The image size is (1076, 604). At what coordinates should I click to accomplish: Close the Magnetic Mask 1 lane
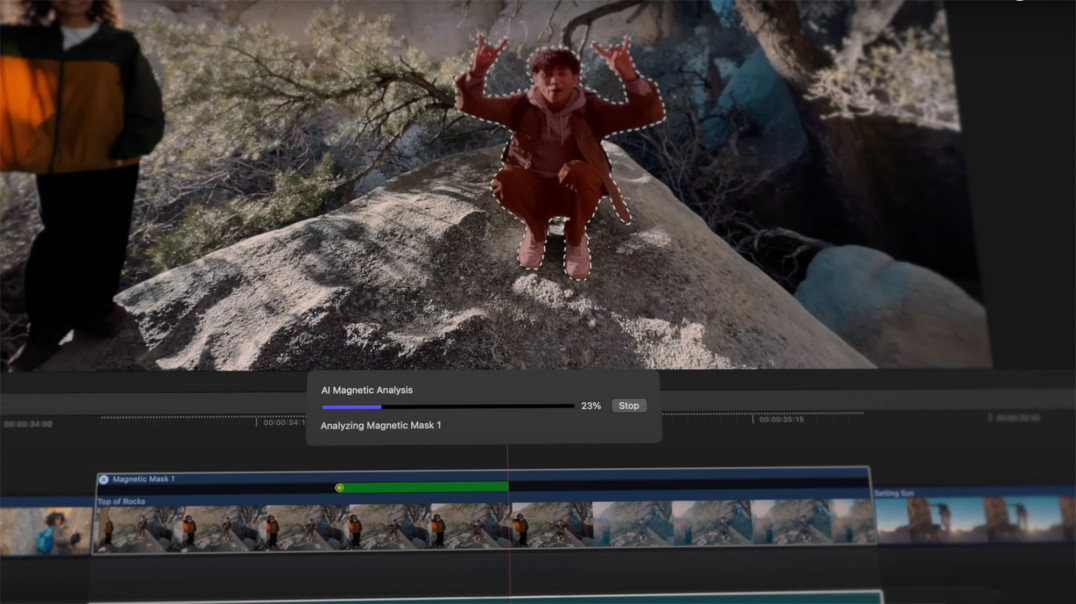click(104, 479)
